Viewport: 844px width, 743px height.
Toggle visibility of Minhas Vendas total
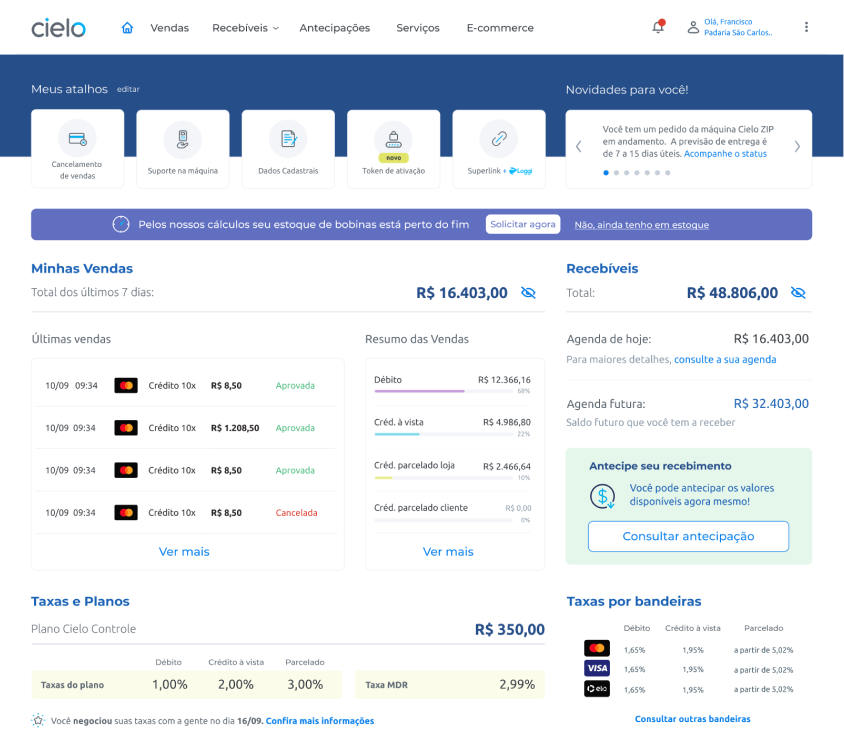pyautogui.click(x=529, y=293)
